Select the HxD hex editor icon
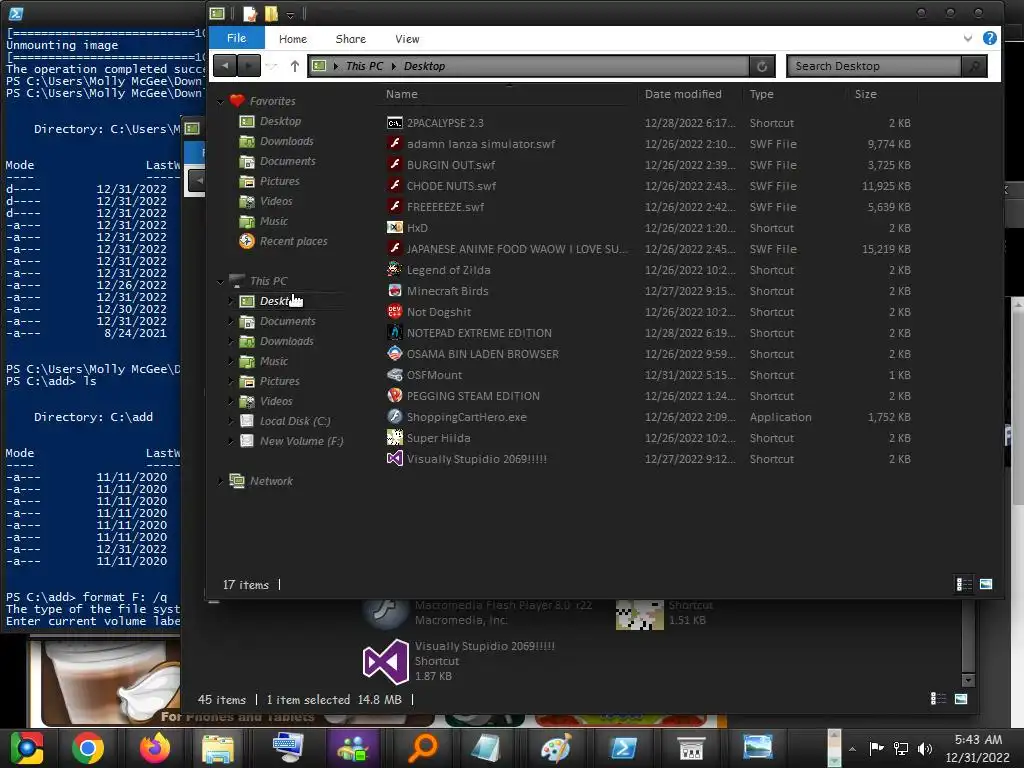1024x768 pixels. click(x=394, y=227)
